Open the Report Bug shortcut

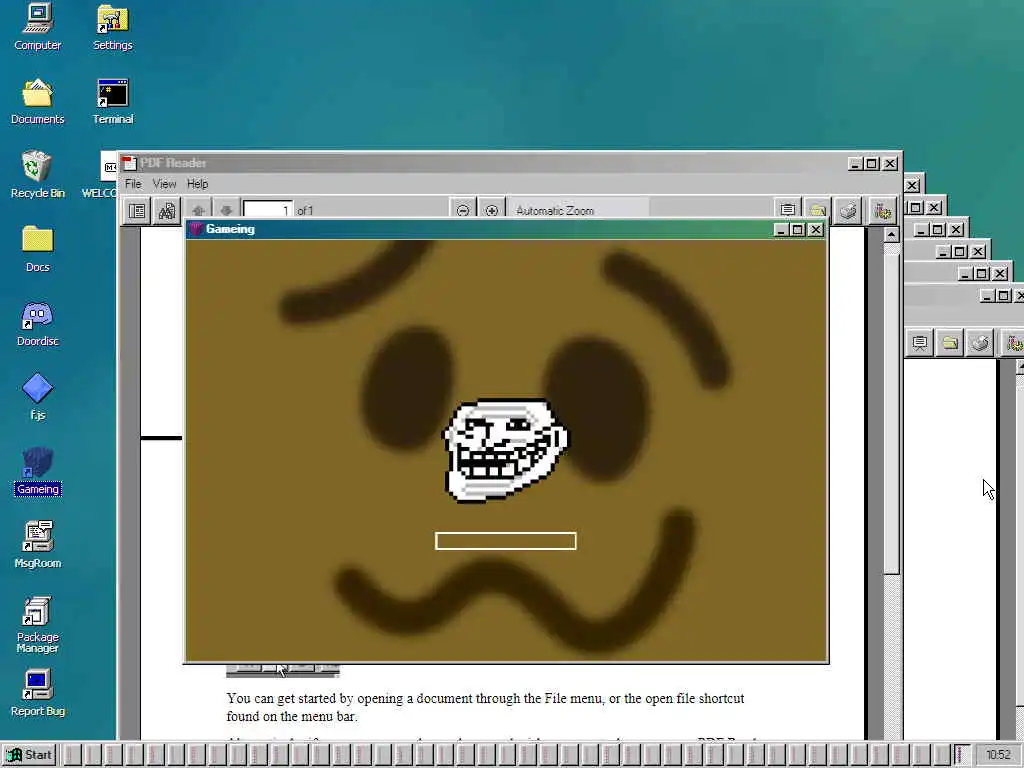(x=37, y=694)
